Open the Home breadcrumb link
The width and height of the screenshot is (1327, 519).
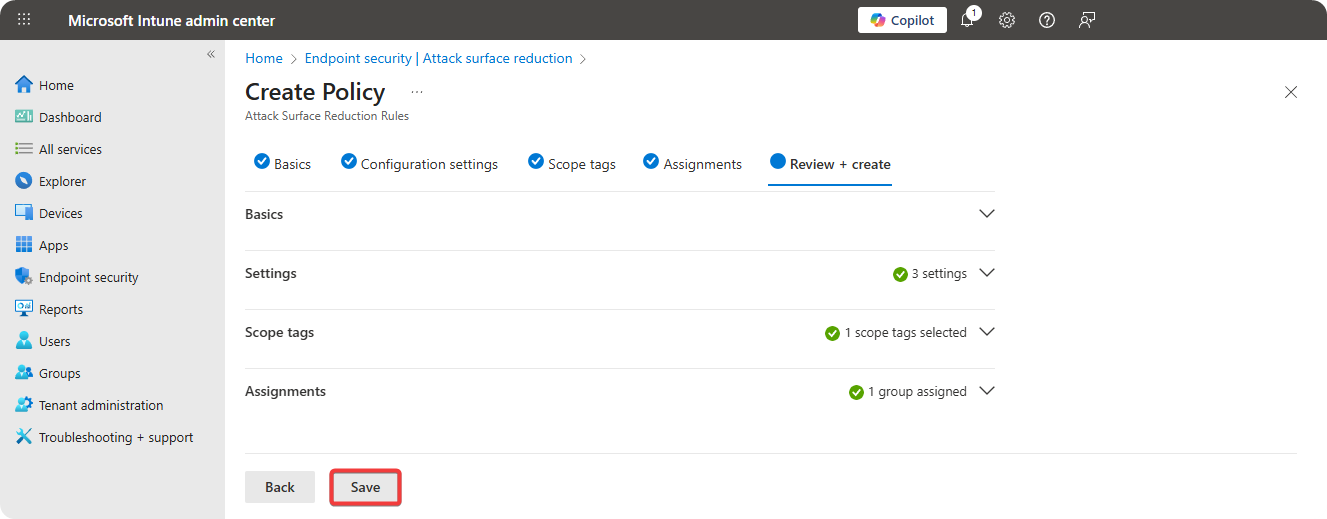264,58
